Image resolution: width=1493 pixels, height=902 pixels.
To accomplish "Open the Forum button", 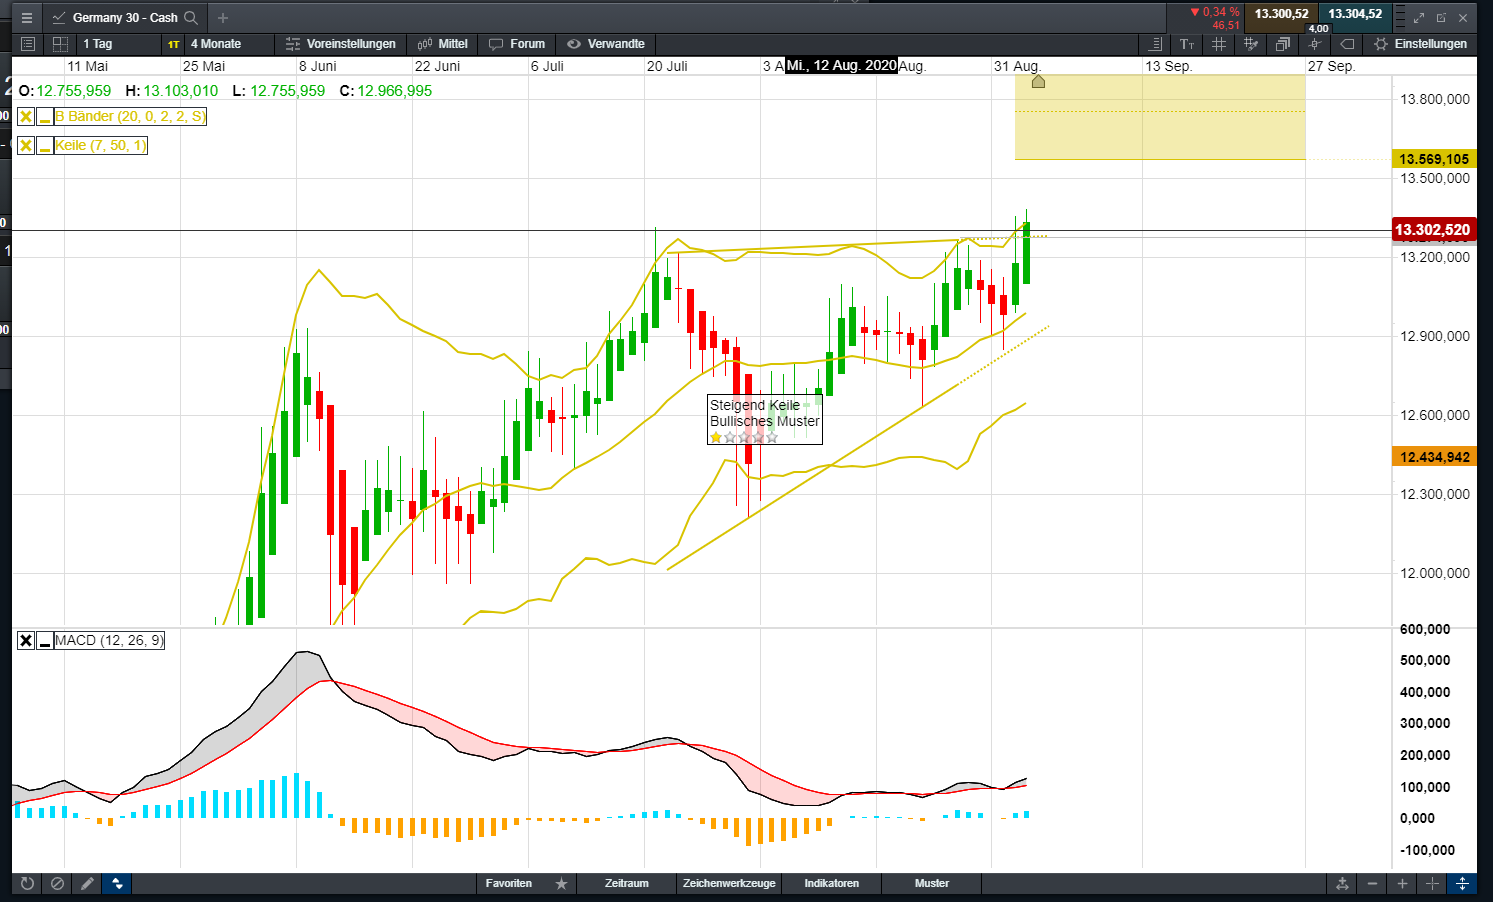I will pos(517,44).
